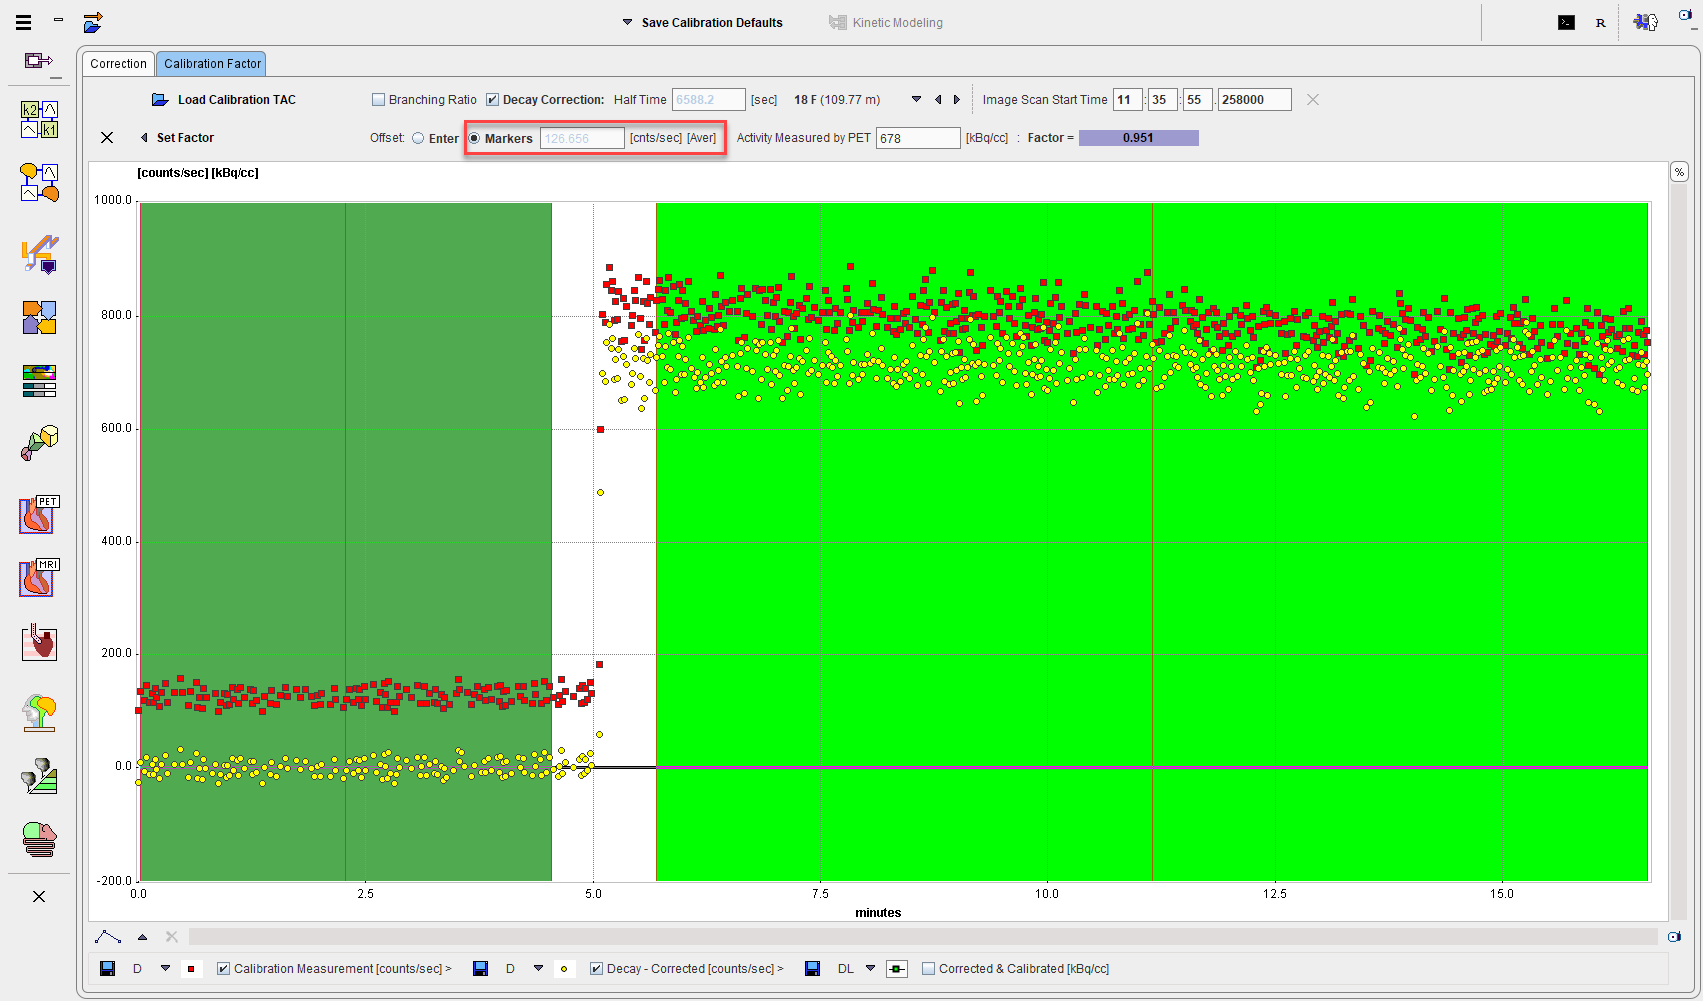Open the brain analysis (Neuro) tool icon
The width and height of the screenshot is (1703, 1001).
click(40, 712)
